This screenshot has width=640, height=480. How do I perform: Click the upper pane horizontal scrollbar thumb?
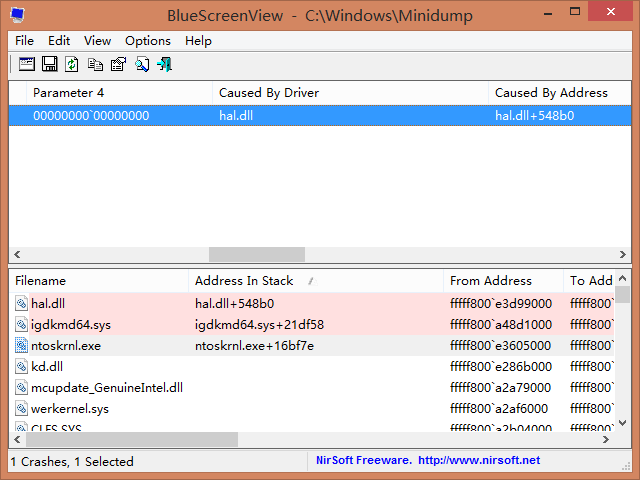[x=256, y=254]
